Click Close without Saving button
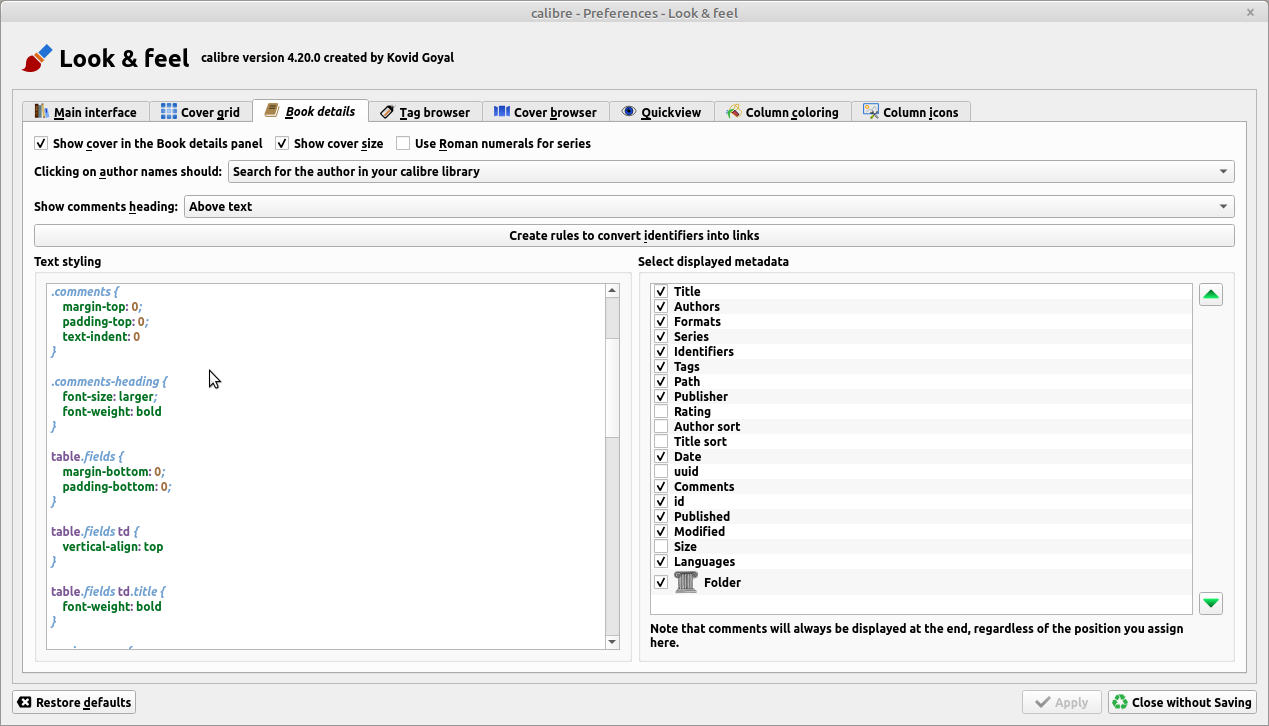Image resolution: width=1269 pixels, height=726 pixels. click(x=1181, y=702)
